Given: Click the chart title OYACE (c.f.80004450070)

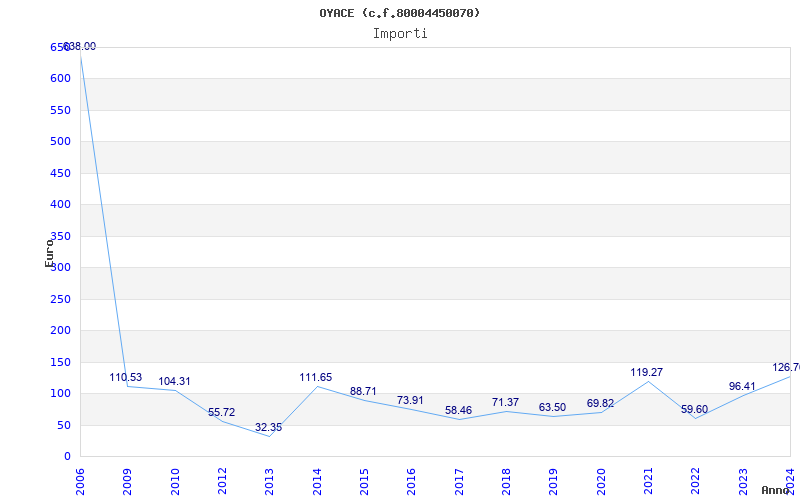Looking at the screenshot, I should [x=399, y=13].
